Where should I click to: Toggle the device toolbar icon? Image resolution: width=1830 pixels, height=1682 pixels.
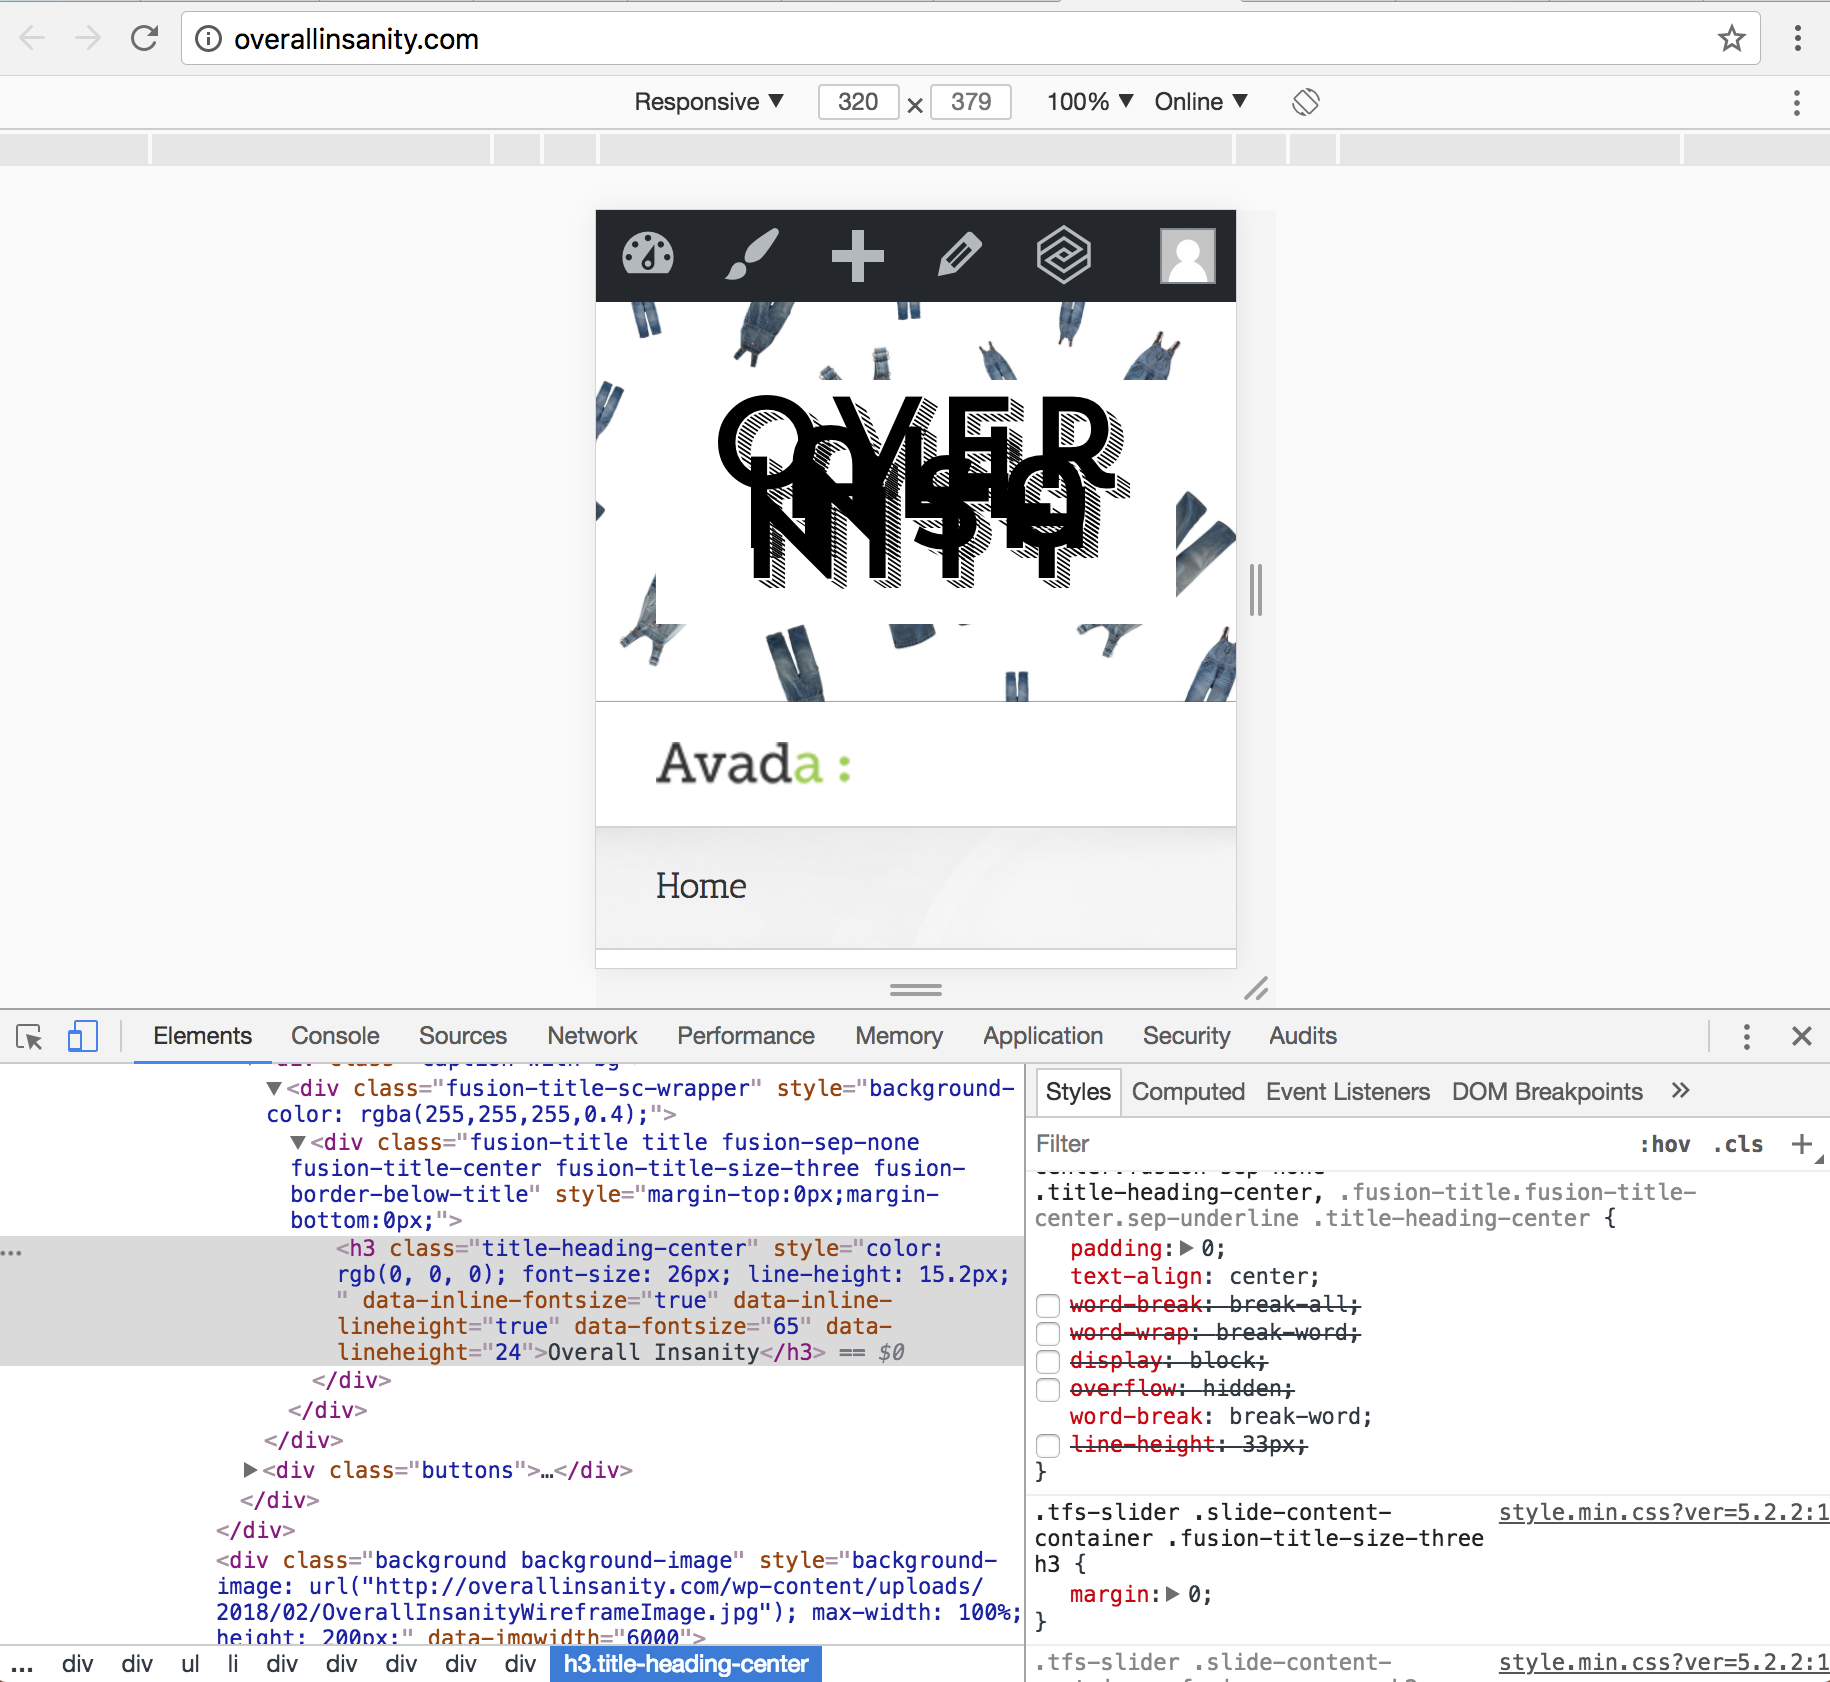(x=83, y=1036)
